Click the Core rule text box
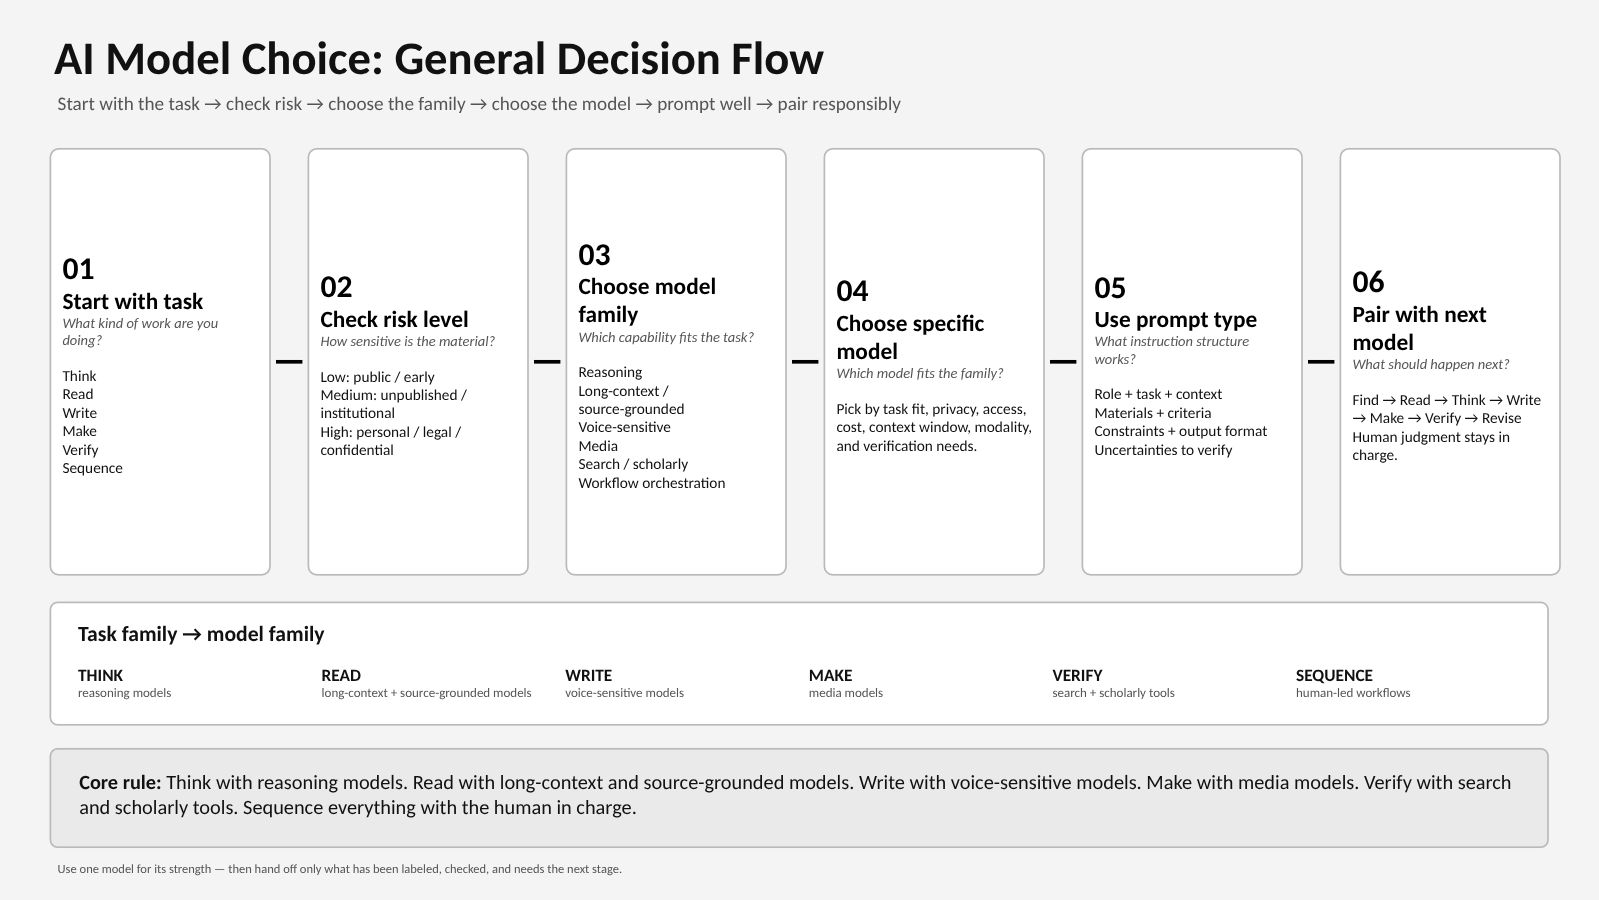The width and height of the screenshot is (1599, 900). [x=799, y=797]
